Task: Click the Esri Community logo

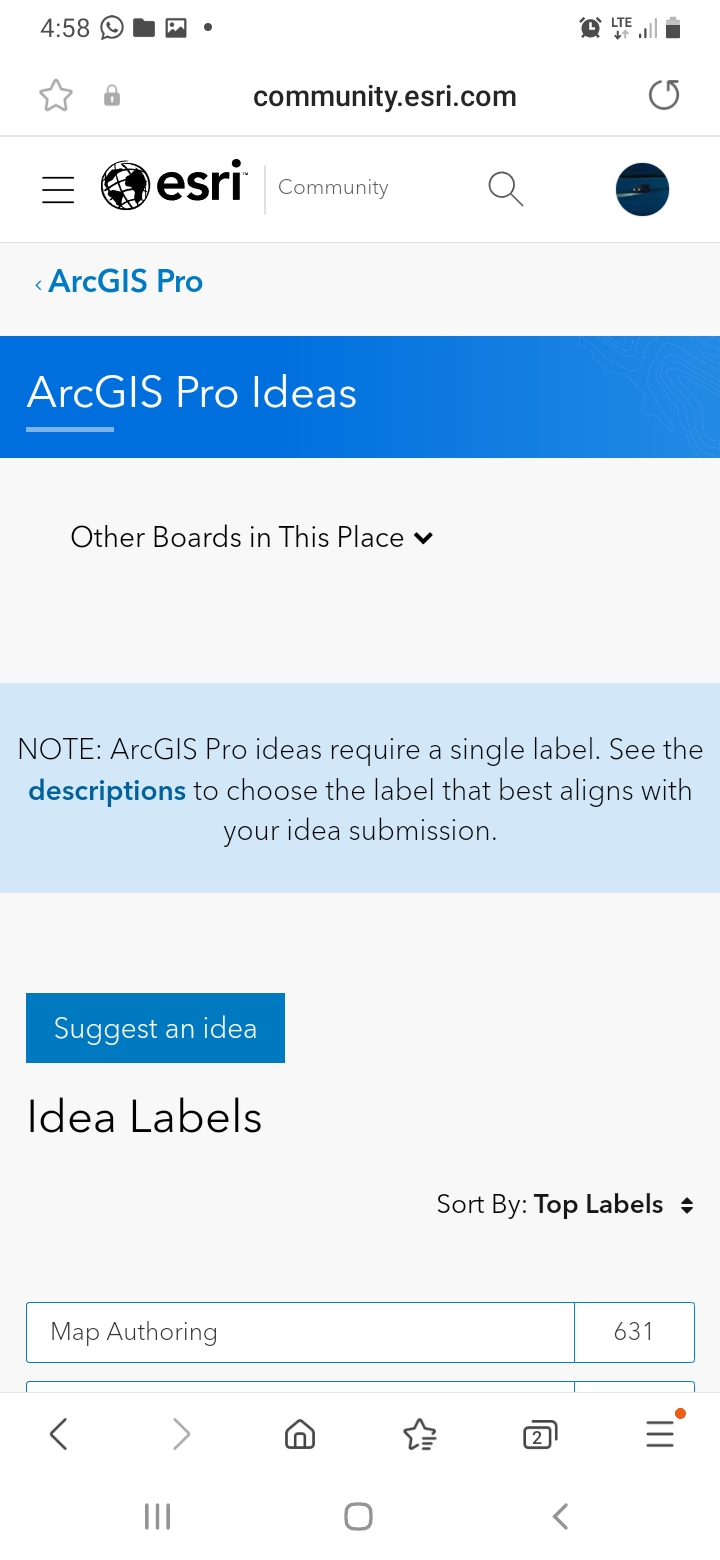Action: [x=170, y=186]
